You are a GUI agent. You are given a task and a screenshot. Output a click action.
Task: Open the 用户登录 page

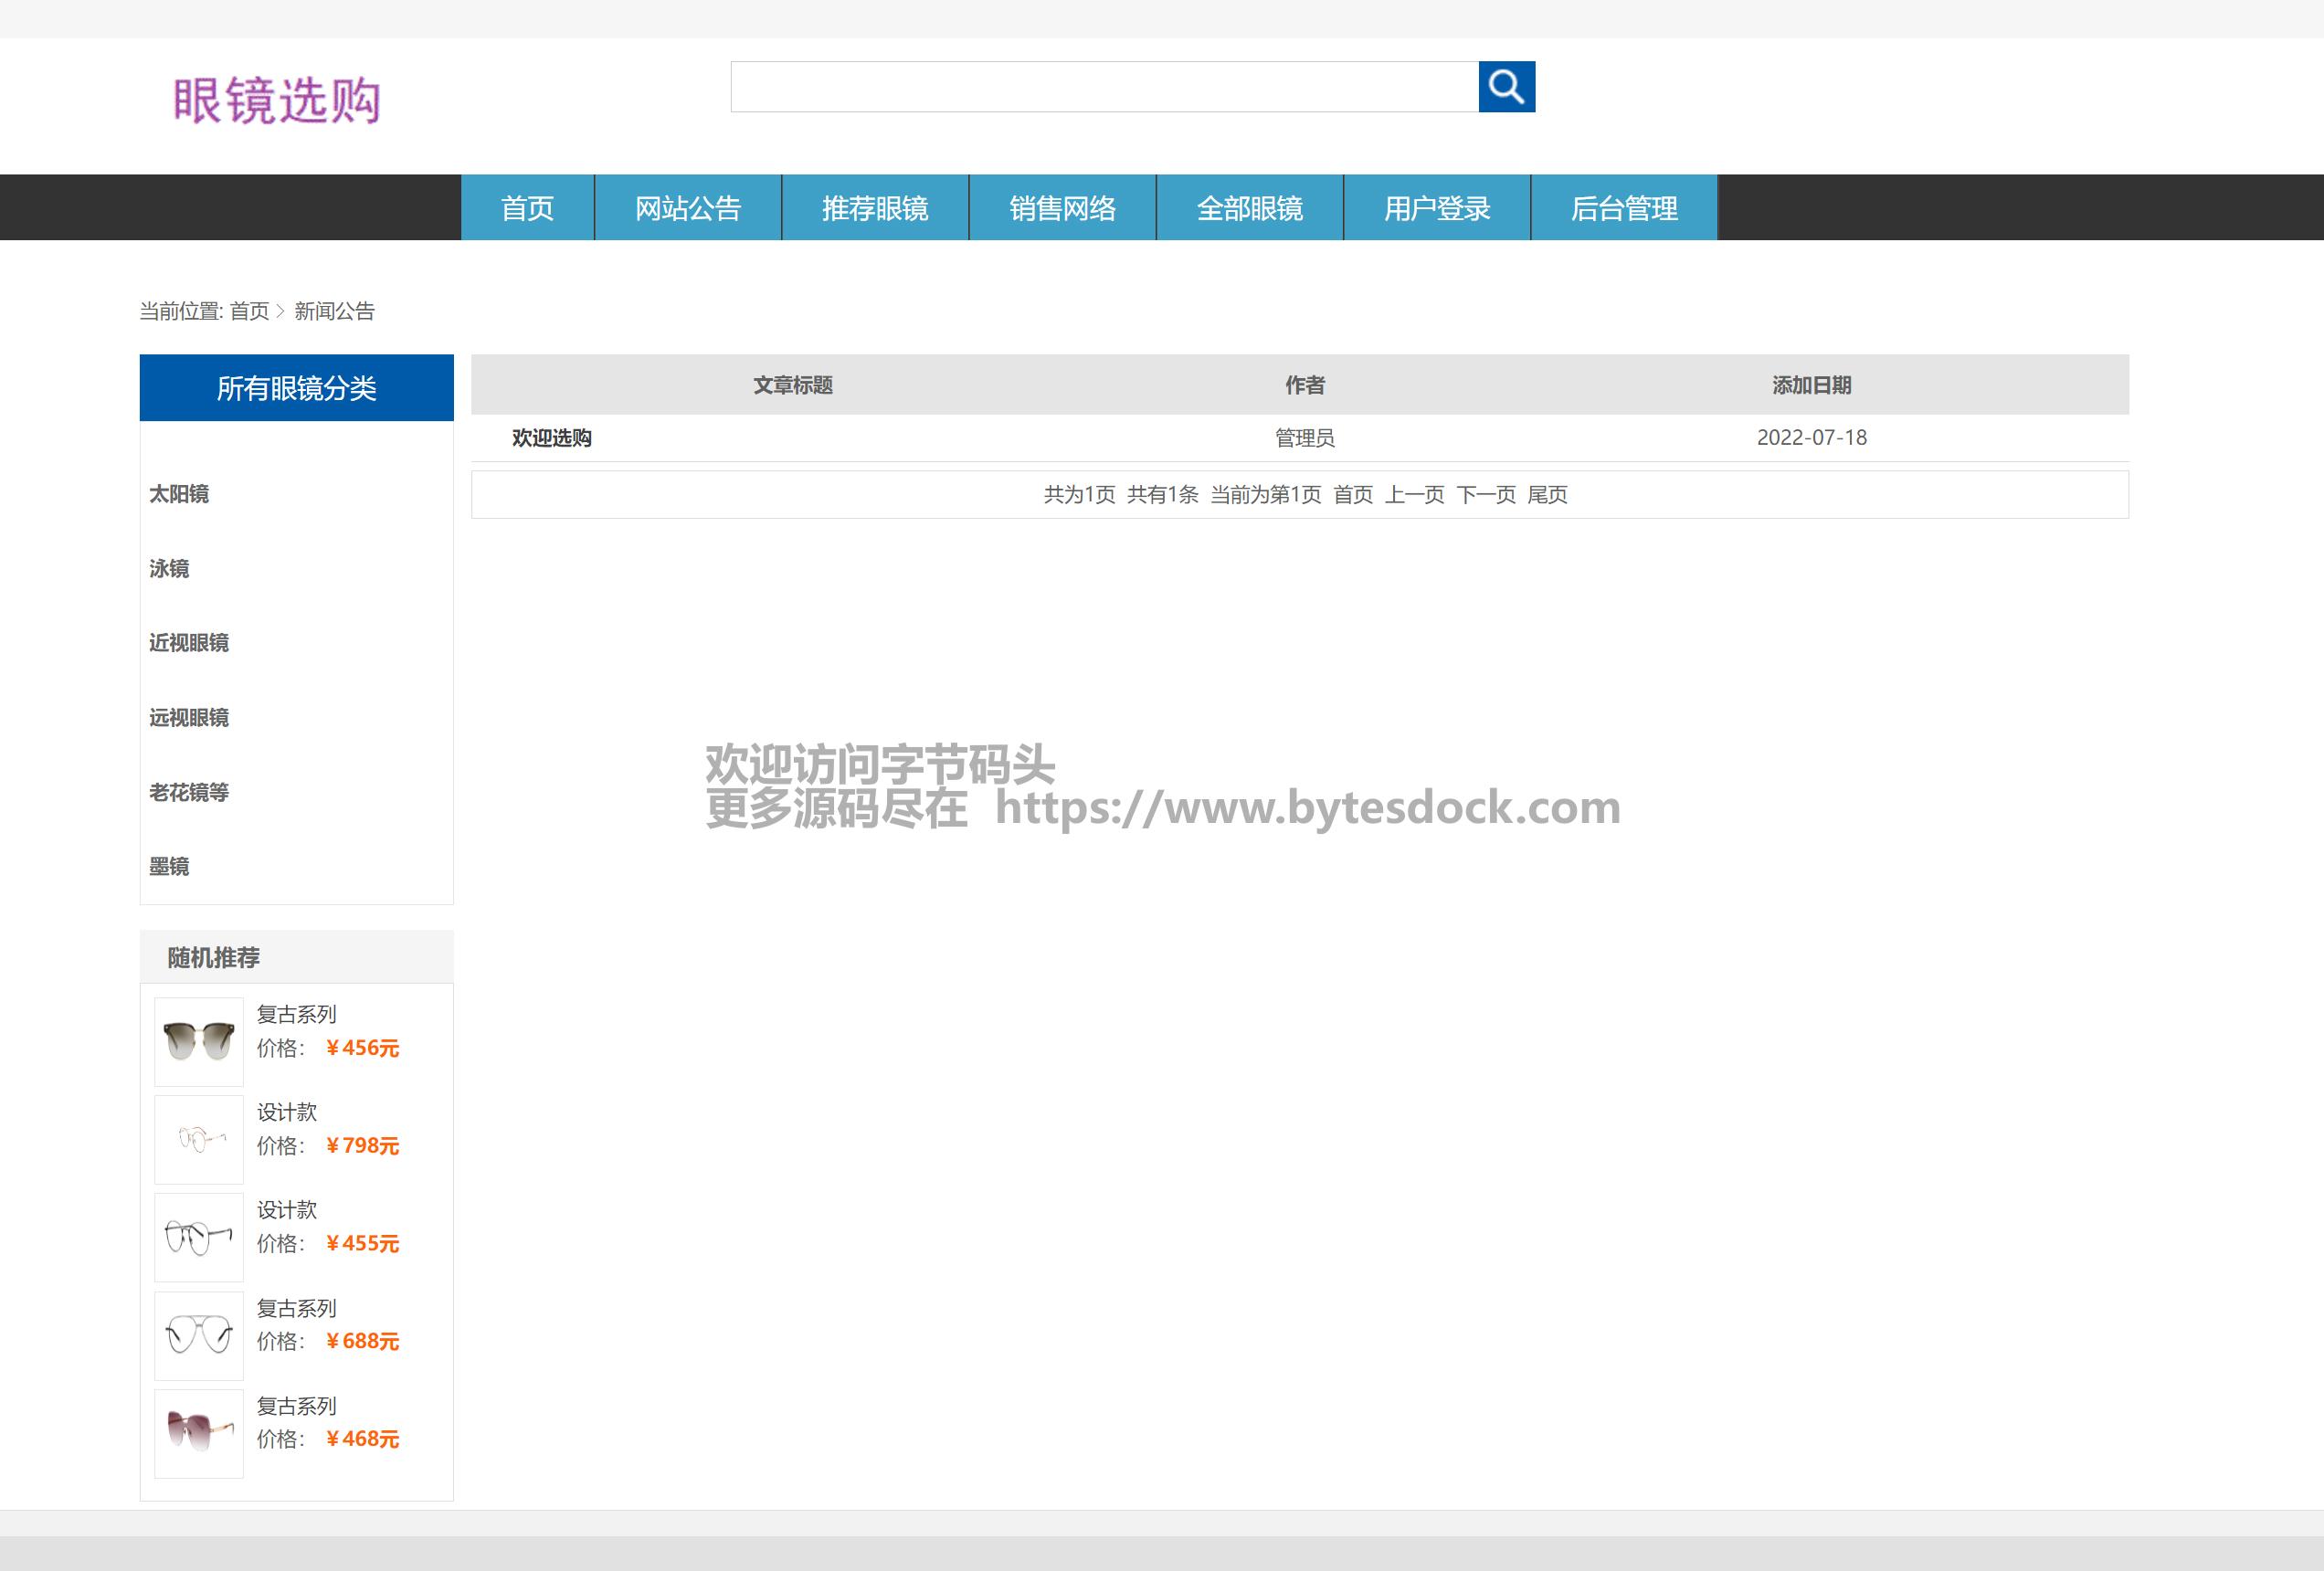(x=1437, y=208)
